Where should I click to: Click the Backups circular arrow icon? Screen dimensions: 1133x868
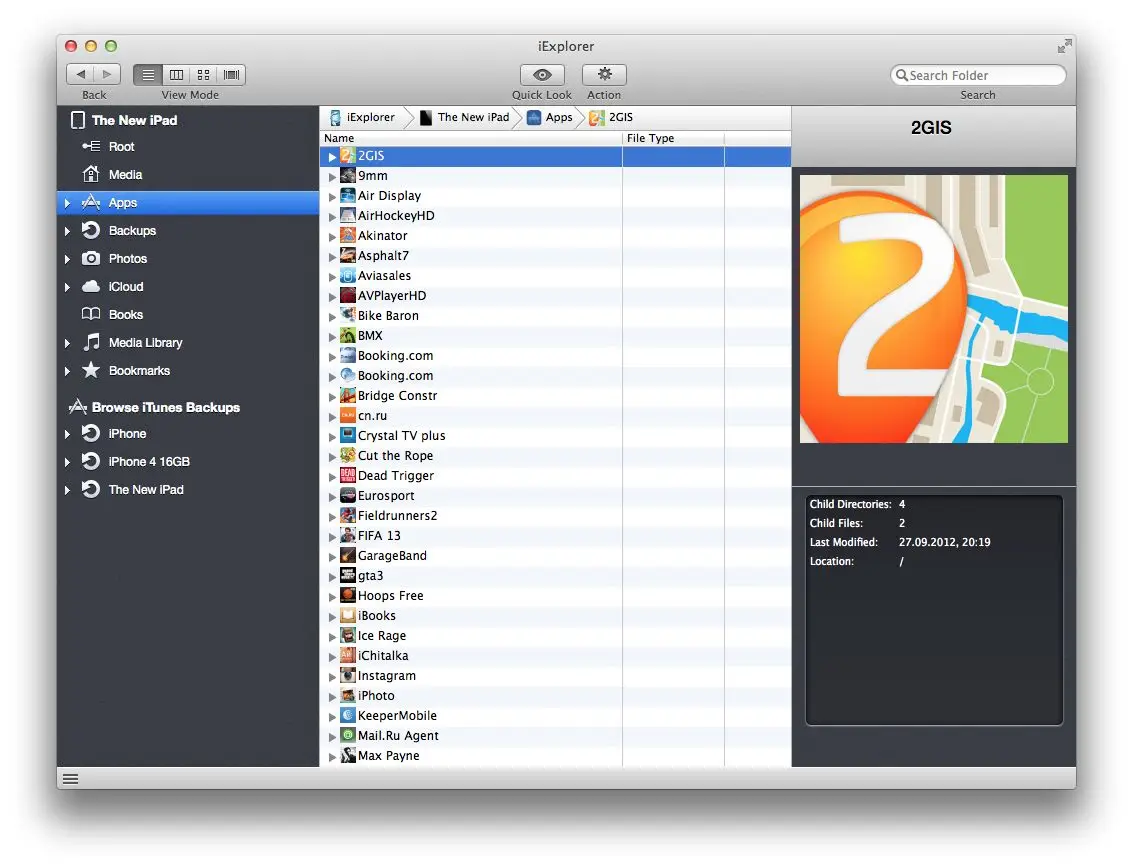click(x=90, y=231)
